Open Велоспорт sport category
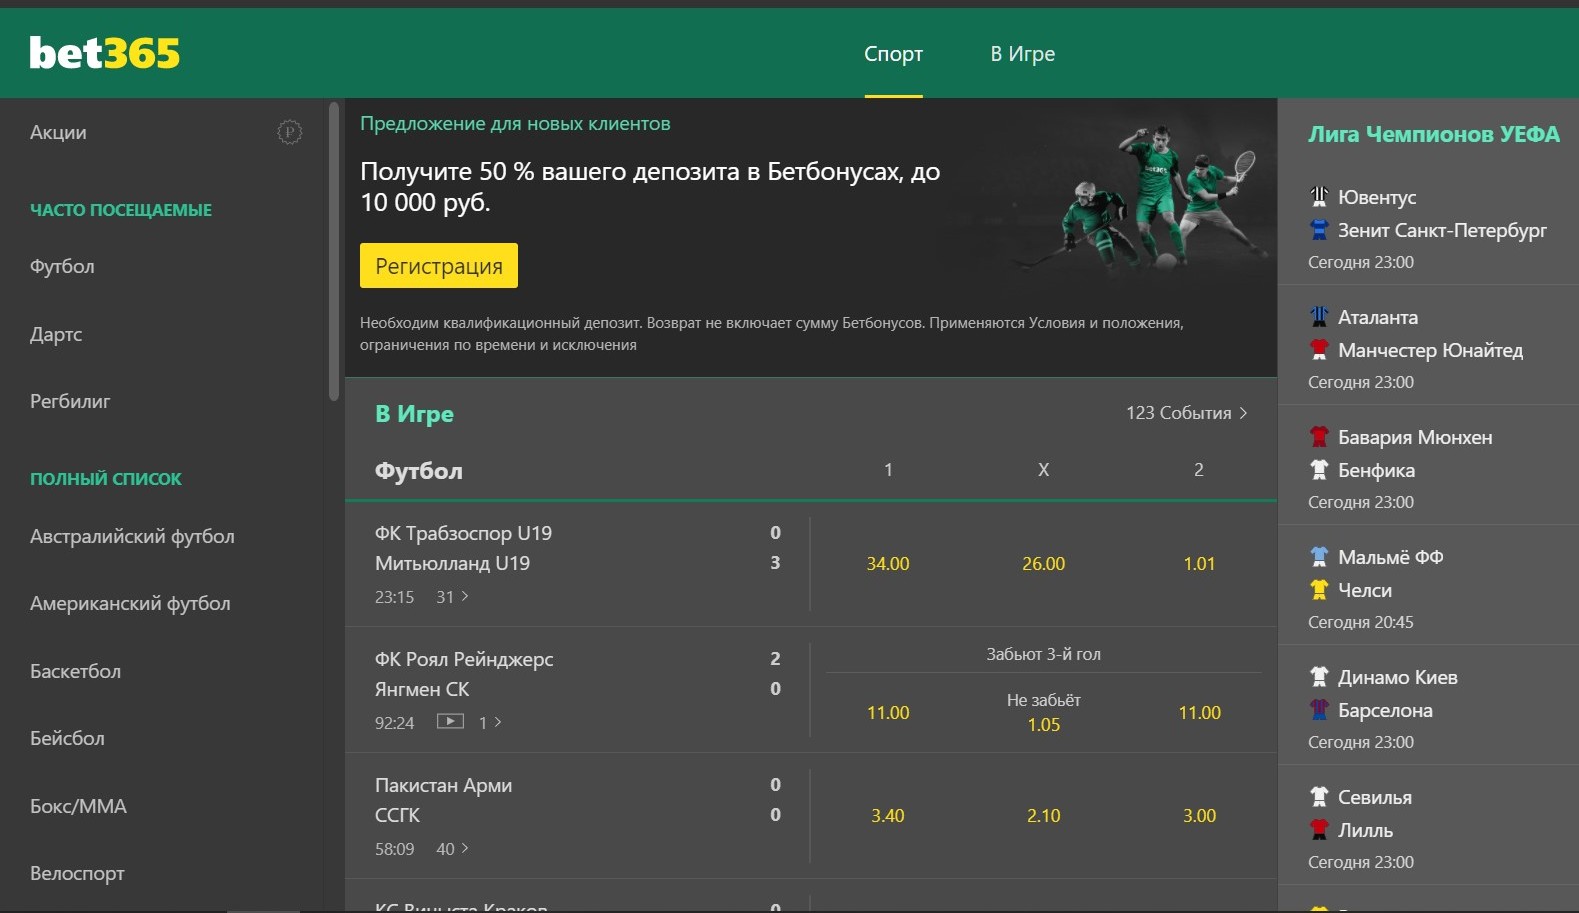The image size is (1579, 913). pos(77,873)
